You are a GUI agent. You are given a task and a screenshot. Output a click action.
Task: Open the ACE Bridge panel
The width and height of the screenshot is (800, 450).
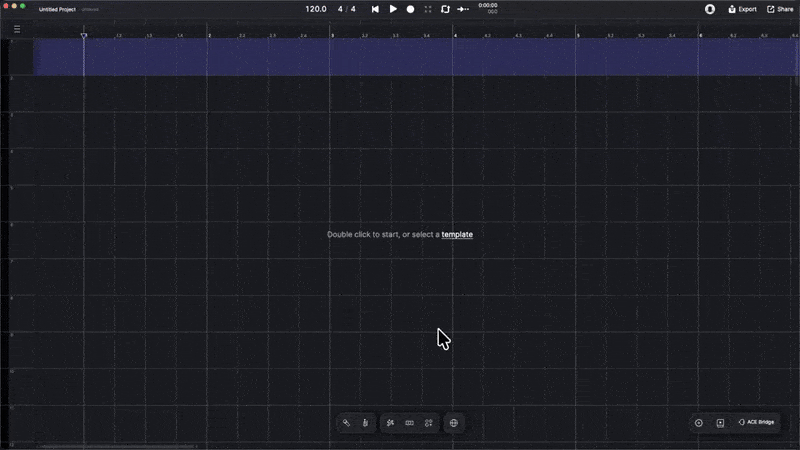[x=756, y=423]
